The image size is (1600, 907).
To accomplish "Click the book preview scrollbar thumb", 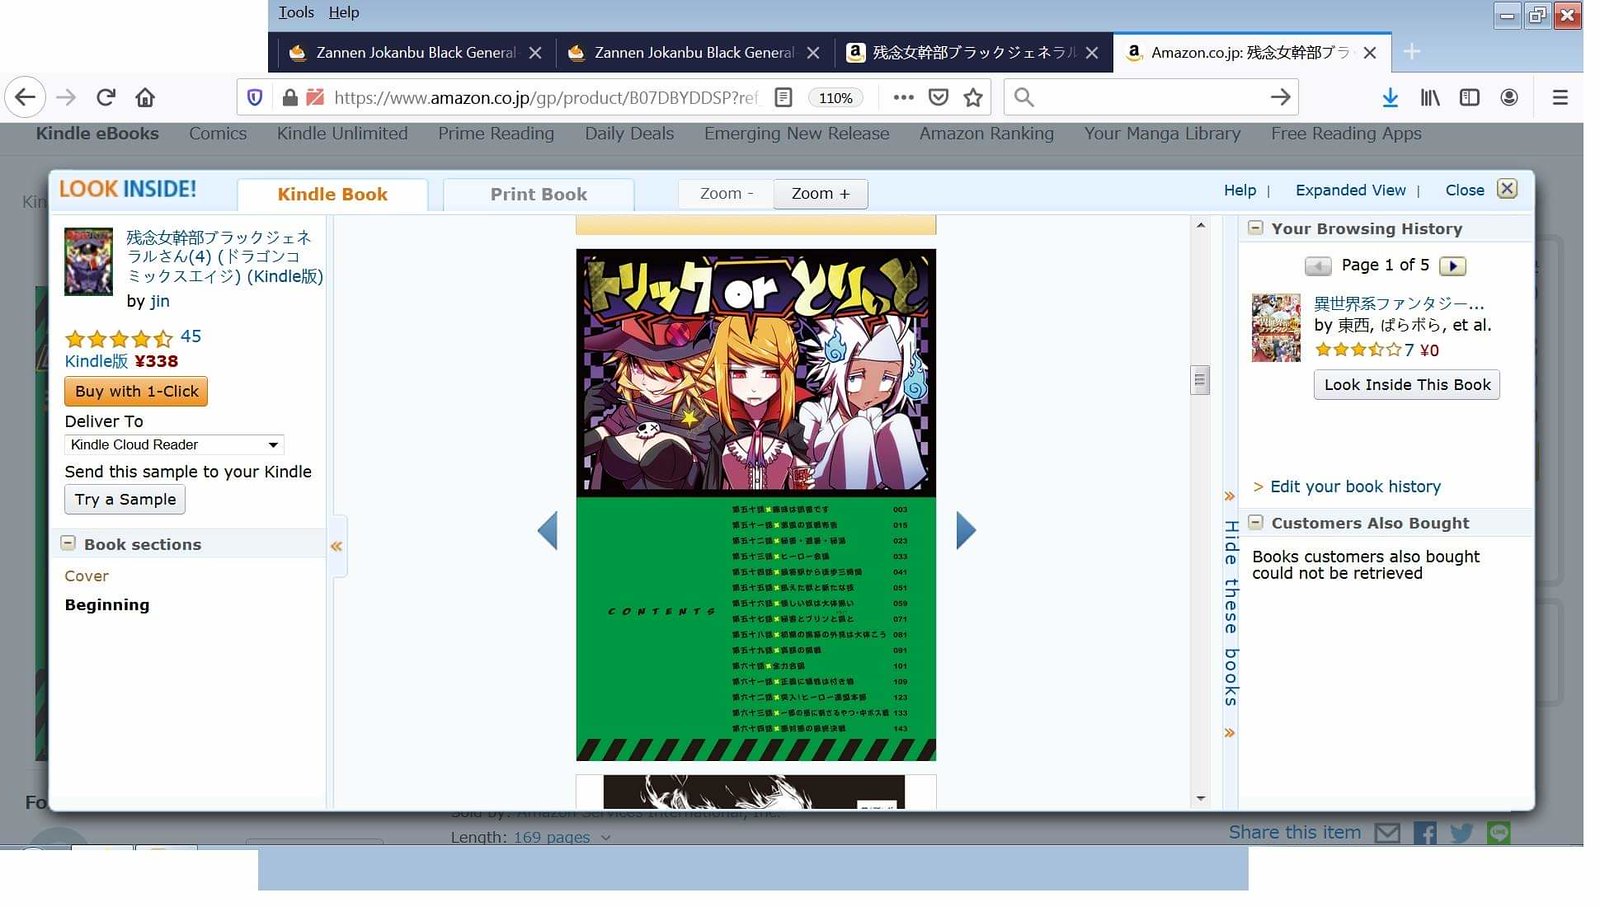I will tap(1200, 380).
